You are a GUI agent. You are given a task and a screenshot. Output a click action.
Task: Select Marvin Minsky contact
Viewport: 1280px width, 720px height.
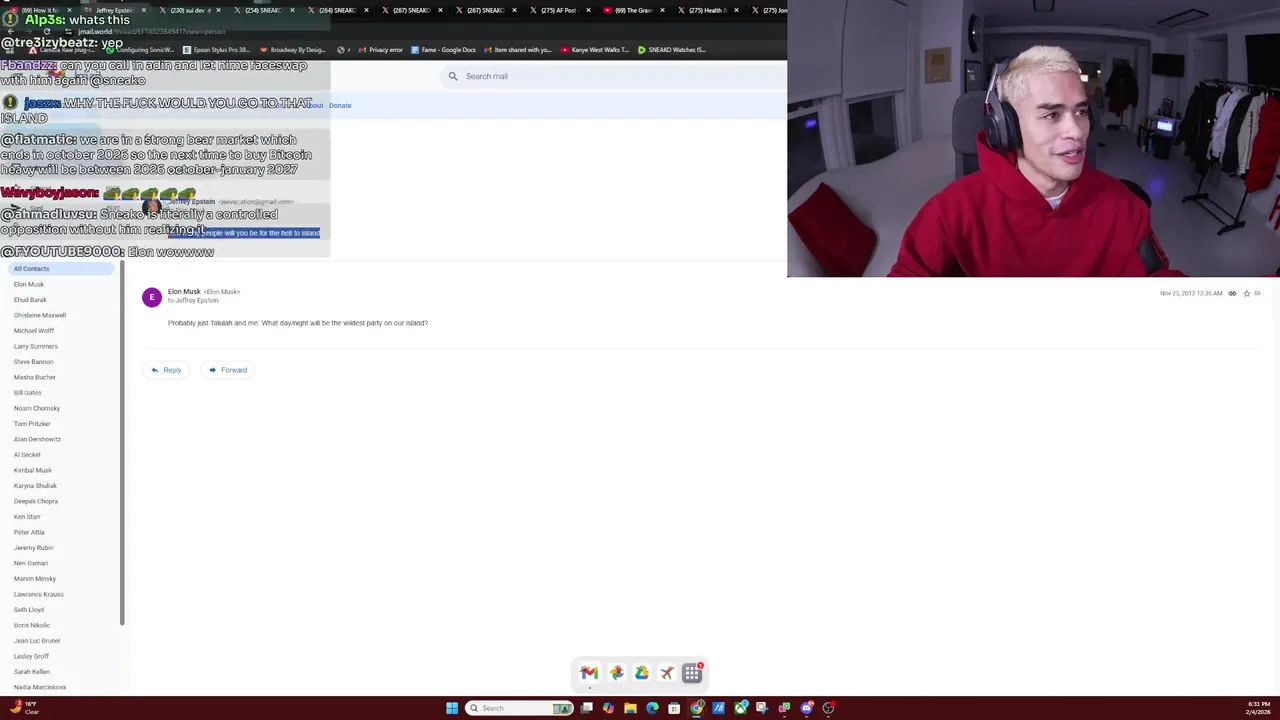tap(35, 579)
